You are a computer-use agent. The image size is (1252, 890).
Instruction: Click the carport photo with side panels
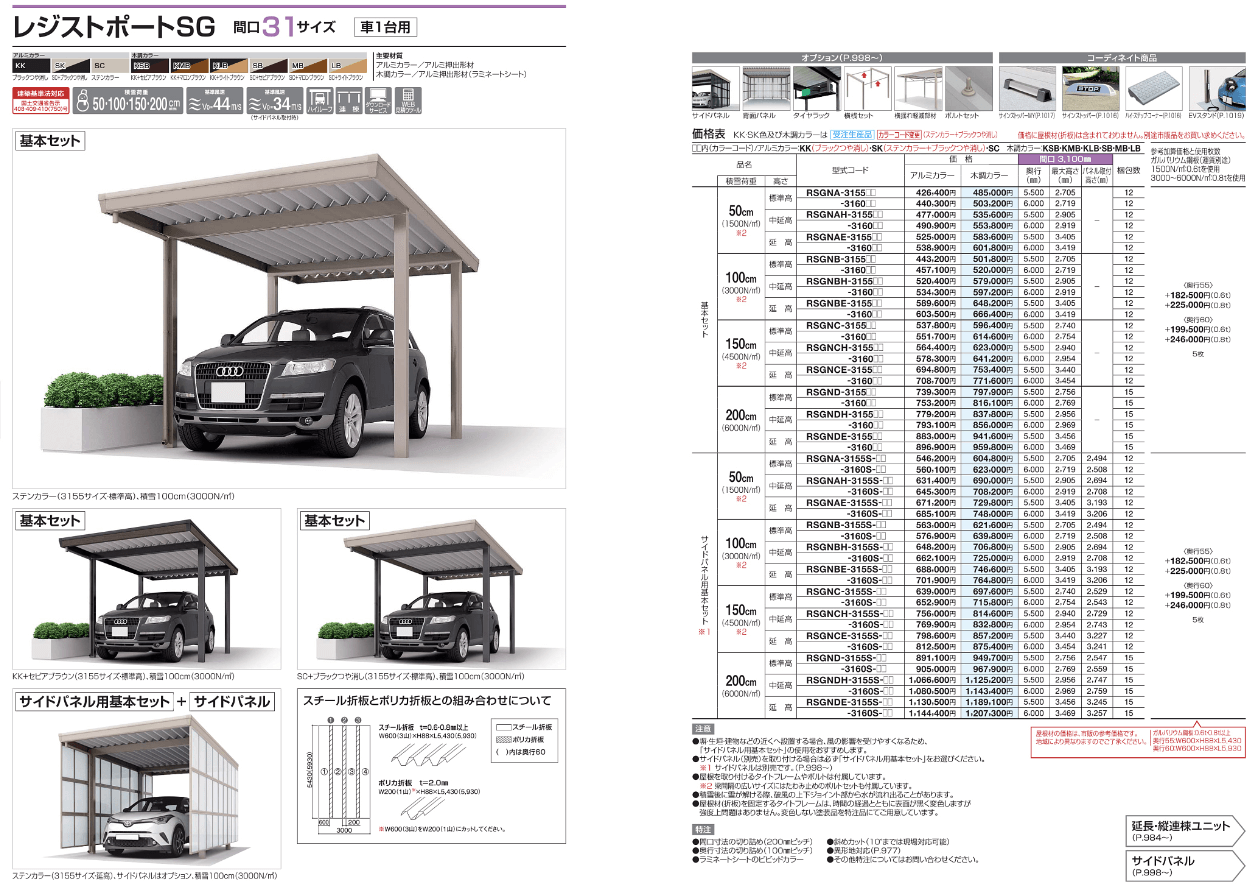tap(146, 780)
